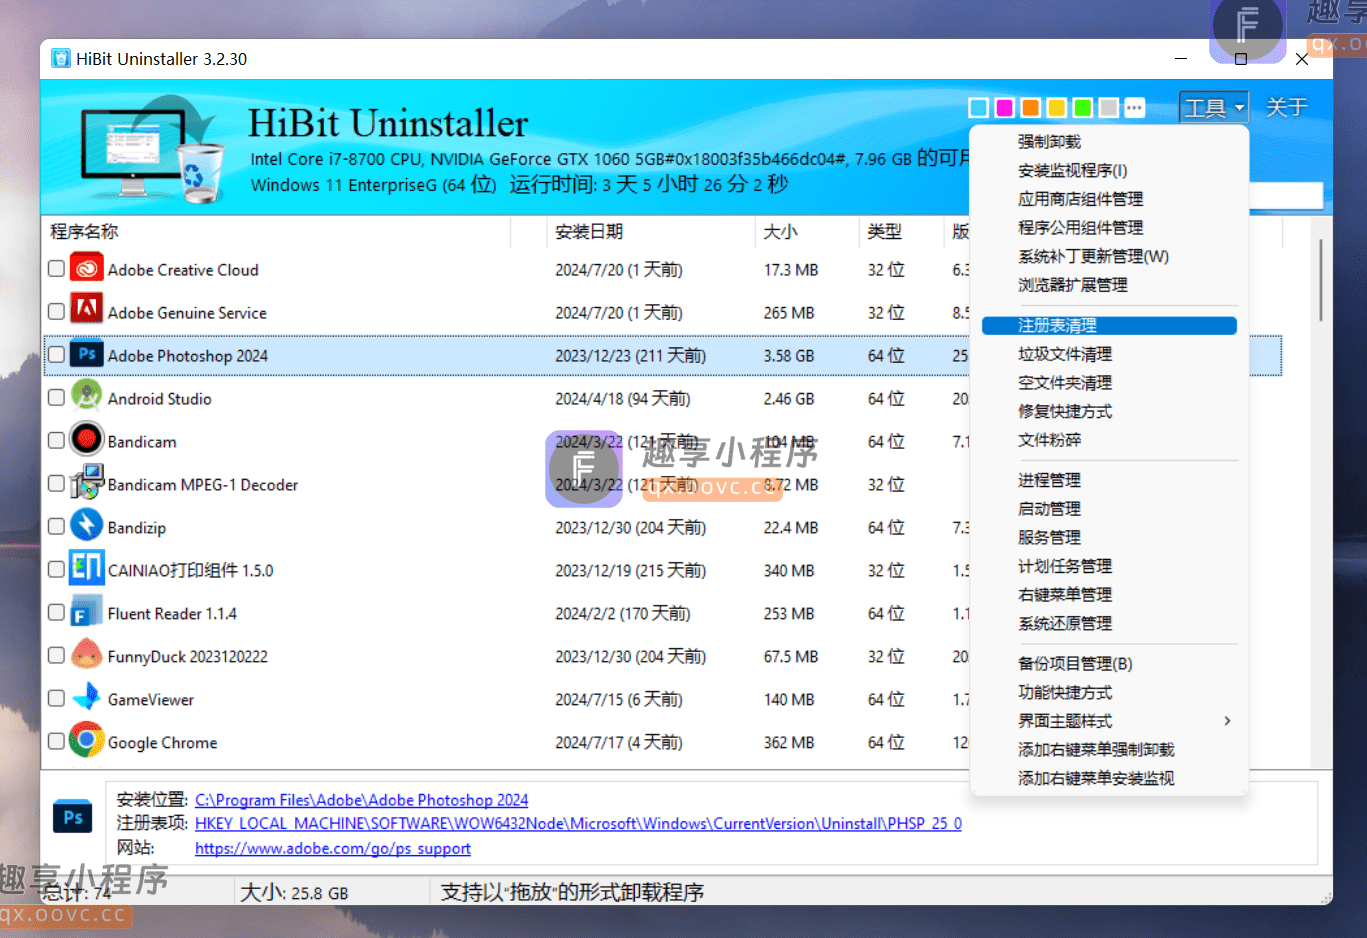Tick the Adobe Creative Cloud checkbox
This screenshot has width=1367, height=938.
coord(56,269)
